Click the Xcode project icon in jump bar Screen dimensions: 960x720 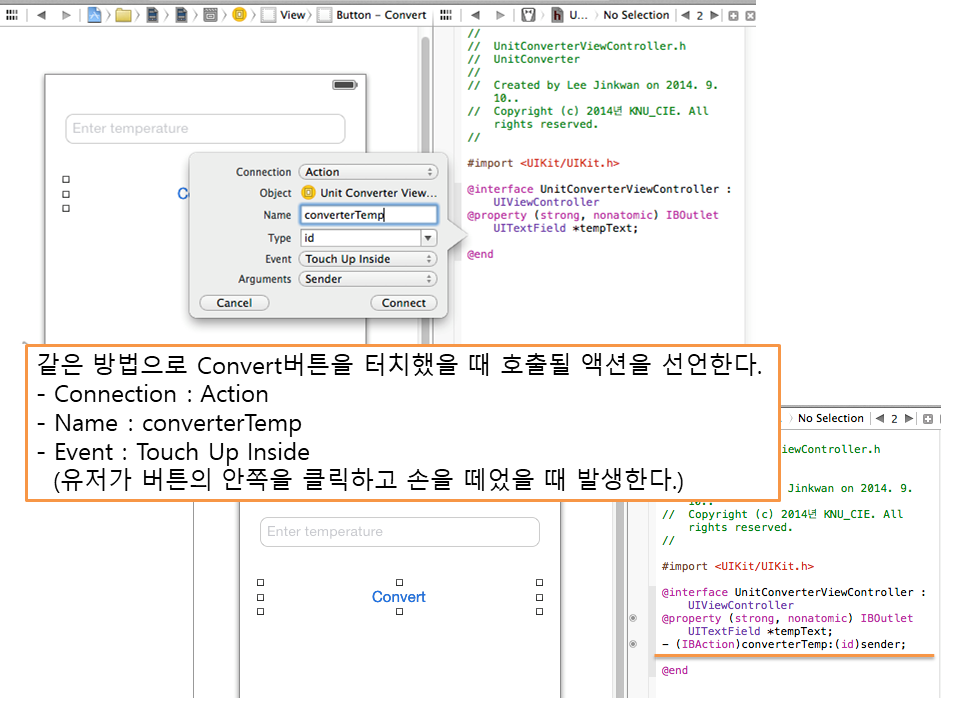(x=94, y=15)
